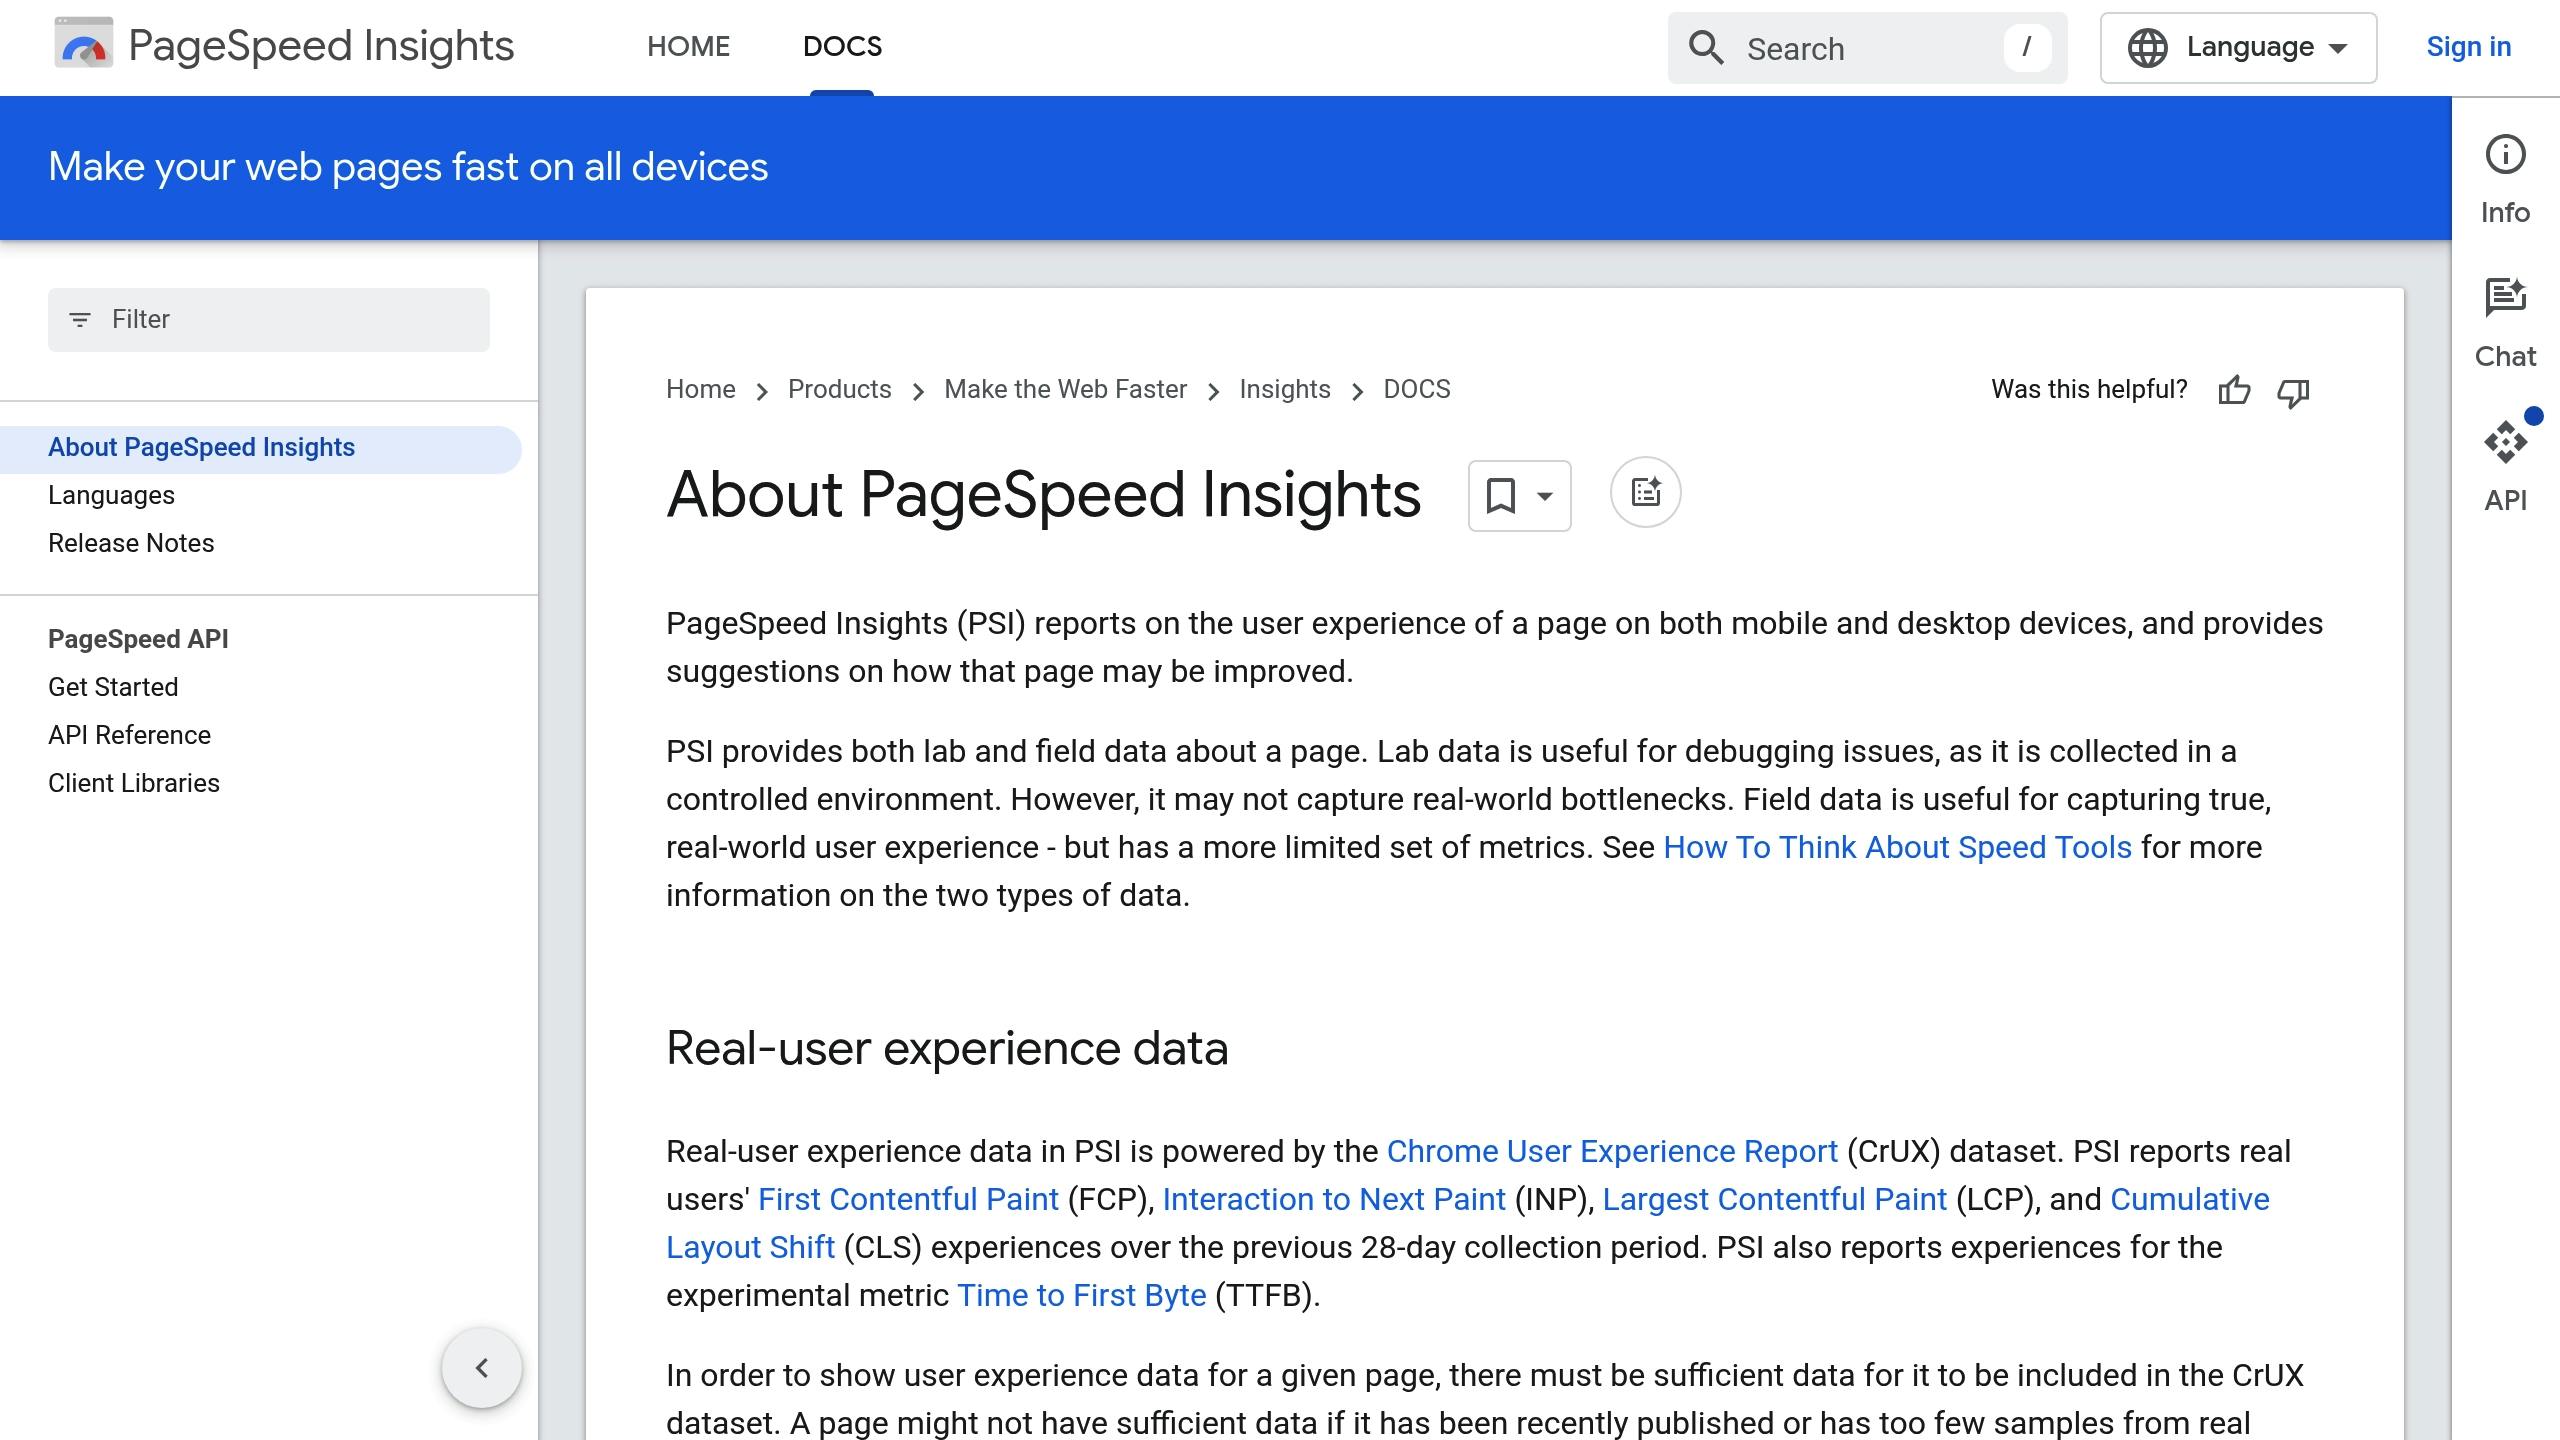Open Chrome User Experience Report link
The image size is (2560, 1440).
point(1612,1152)
